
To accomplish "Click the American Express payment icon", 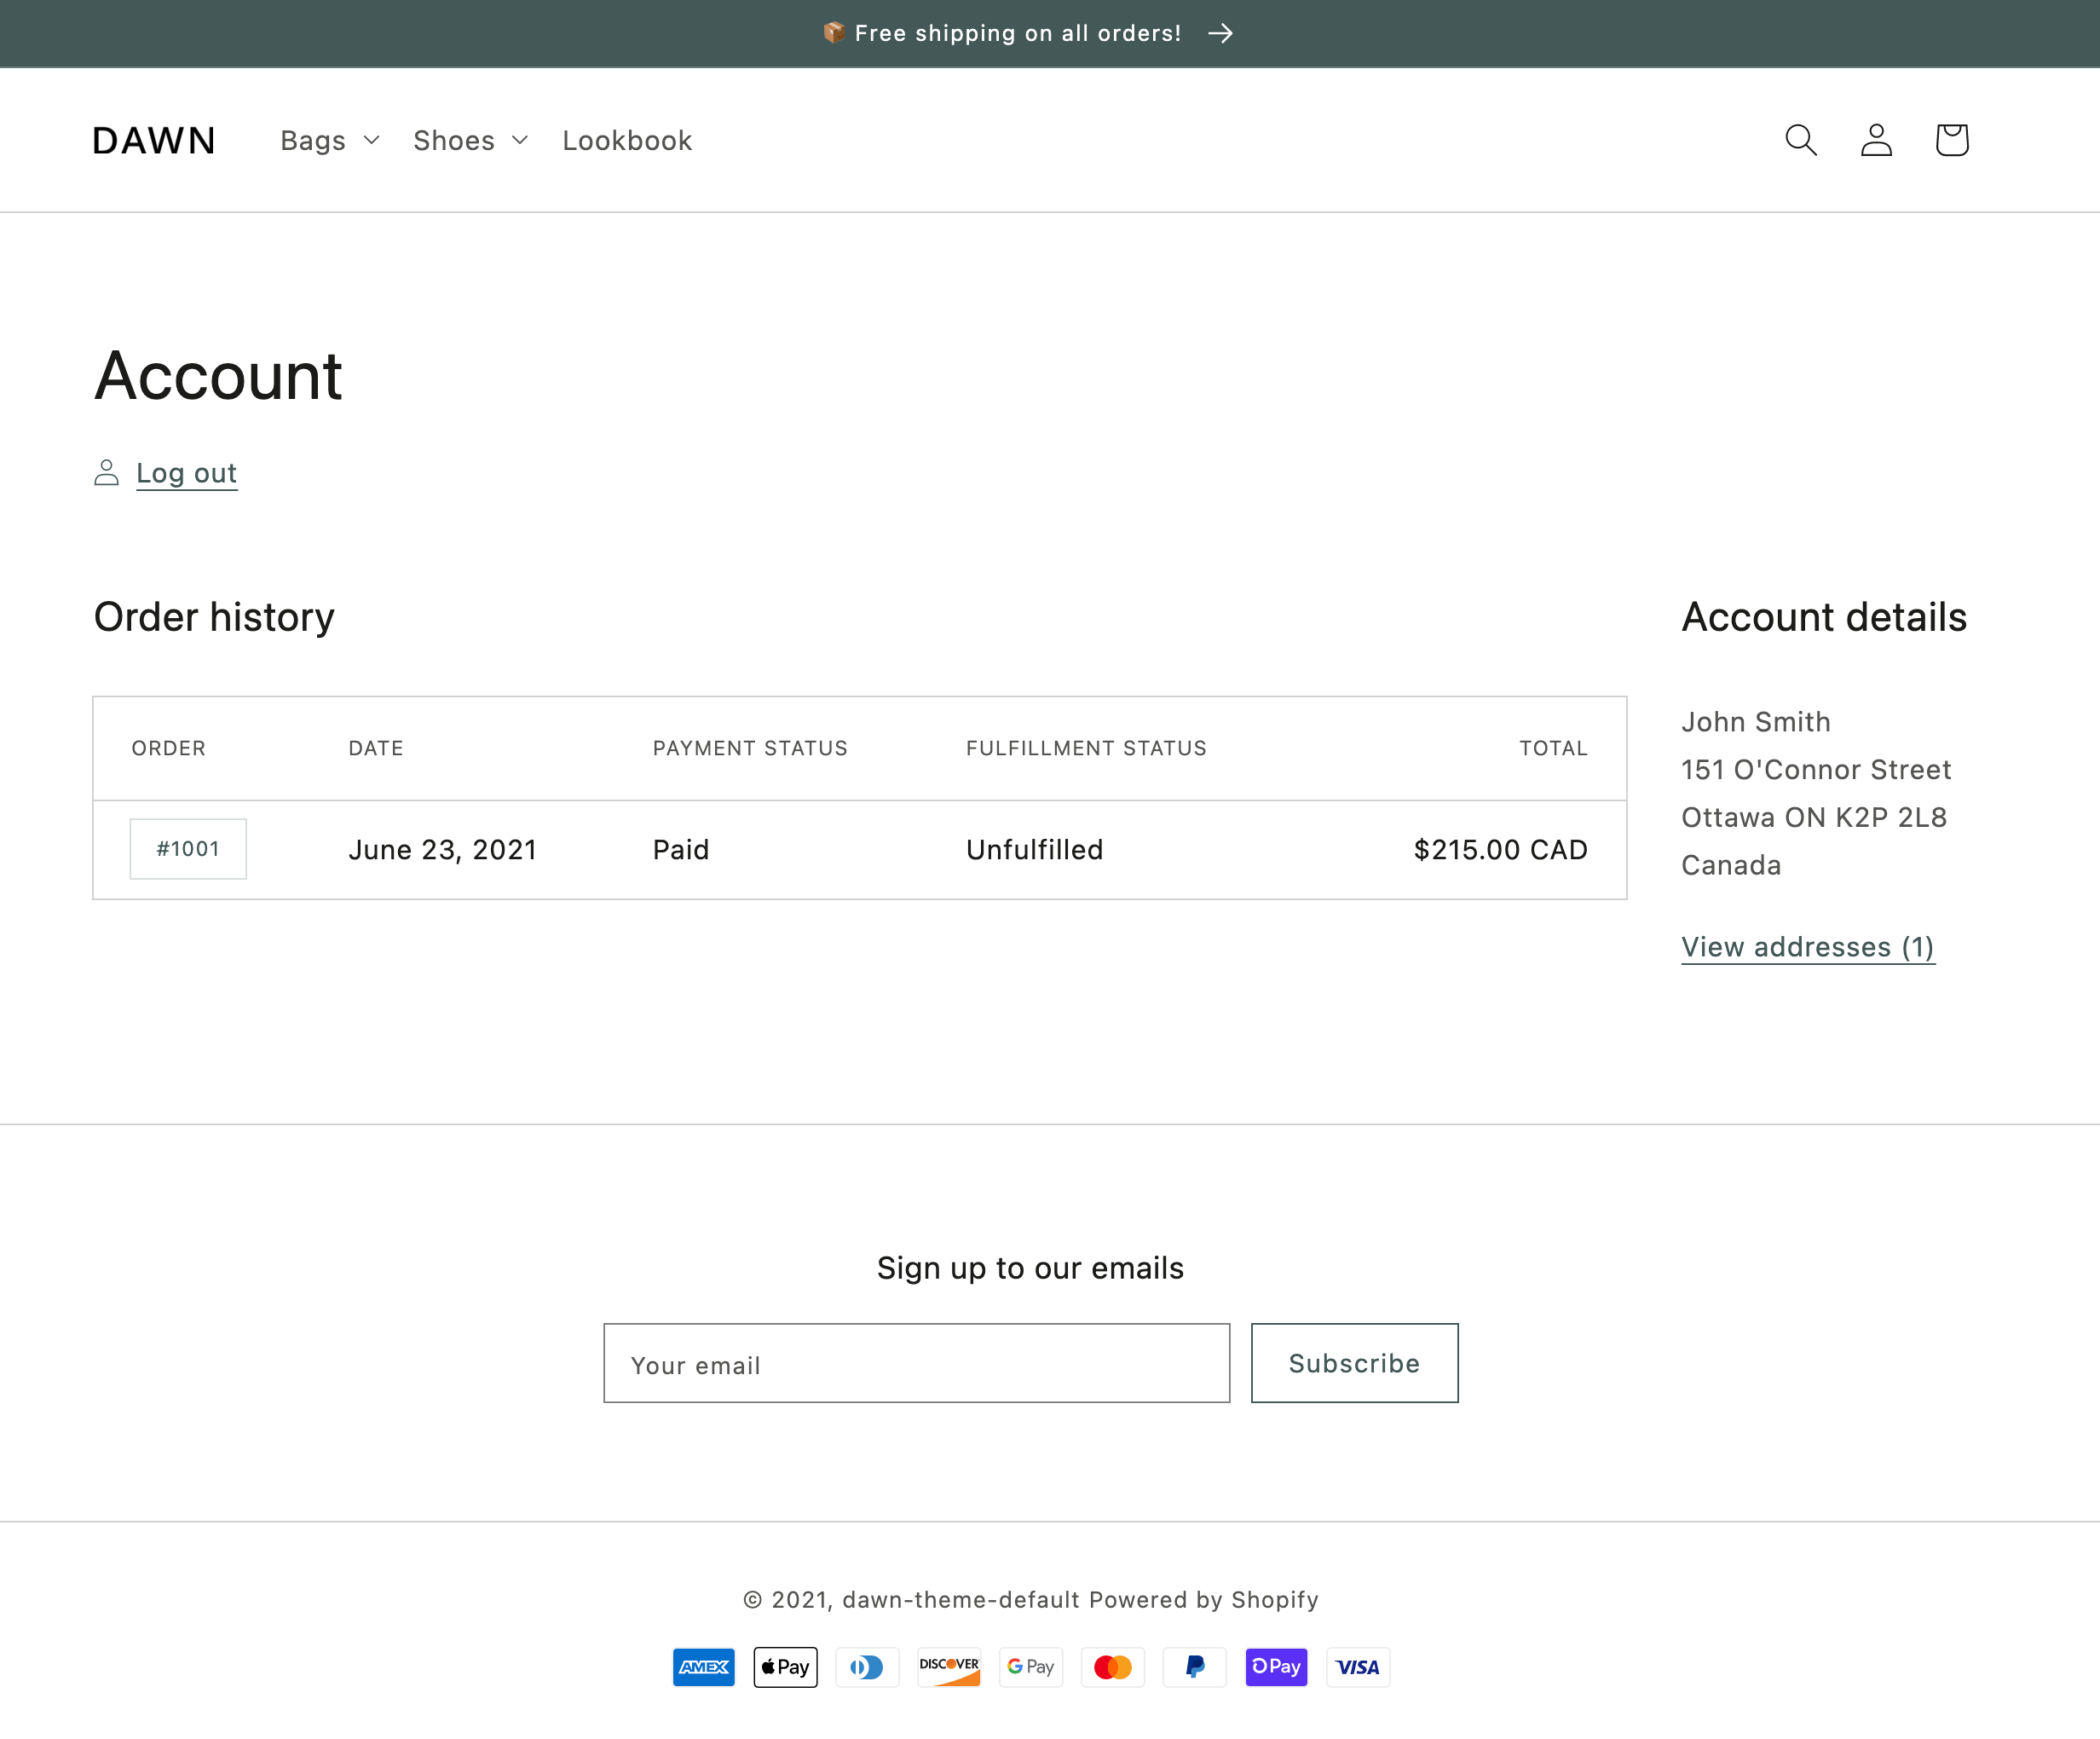I will pos(703,1667).
